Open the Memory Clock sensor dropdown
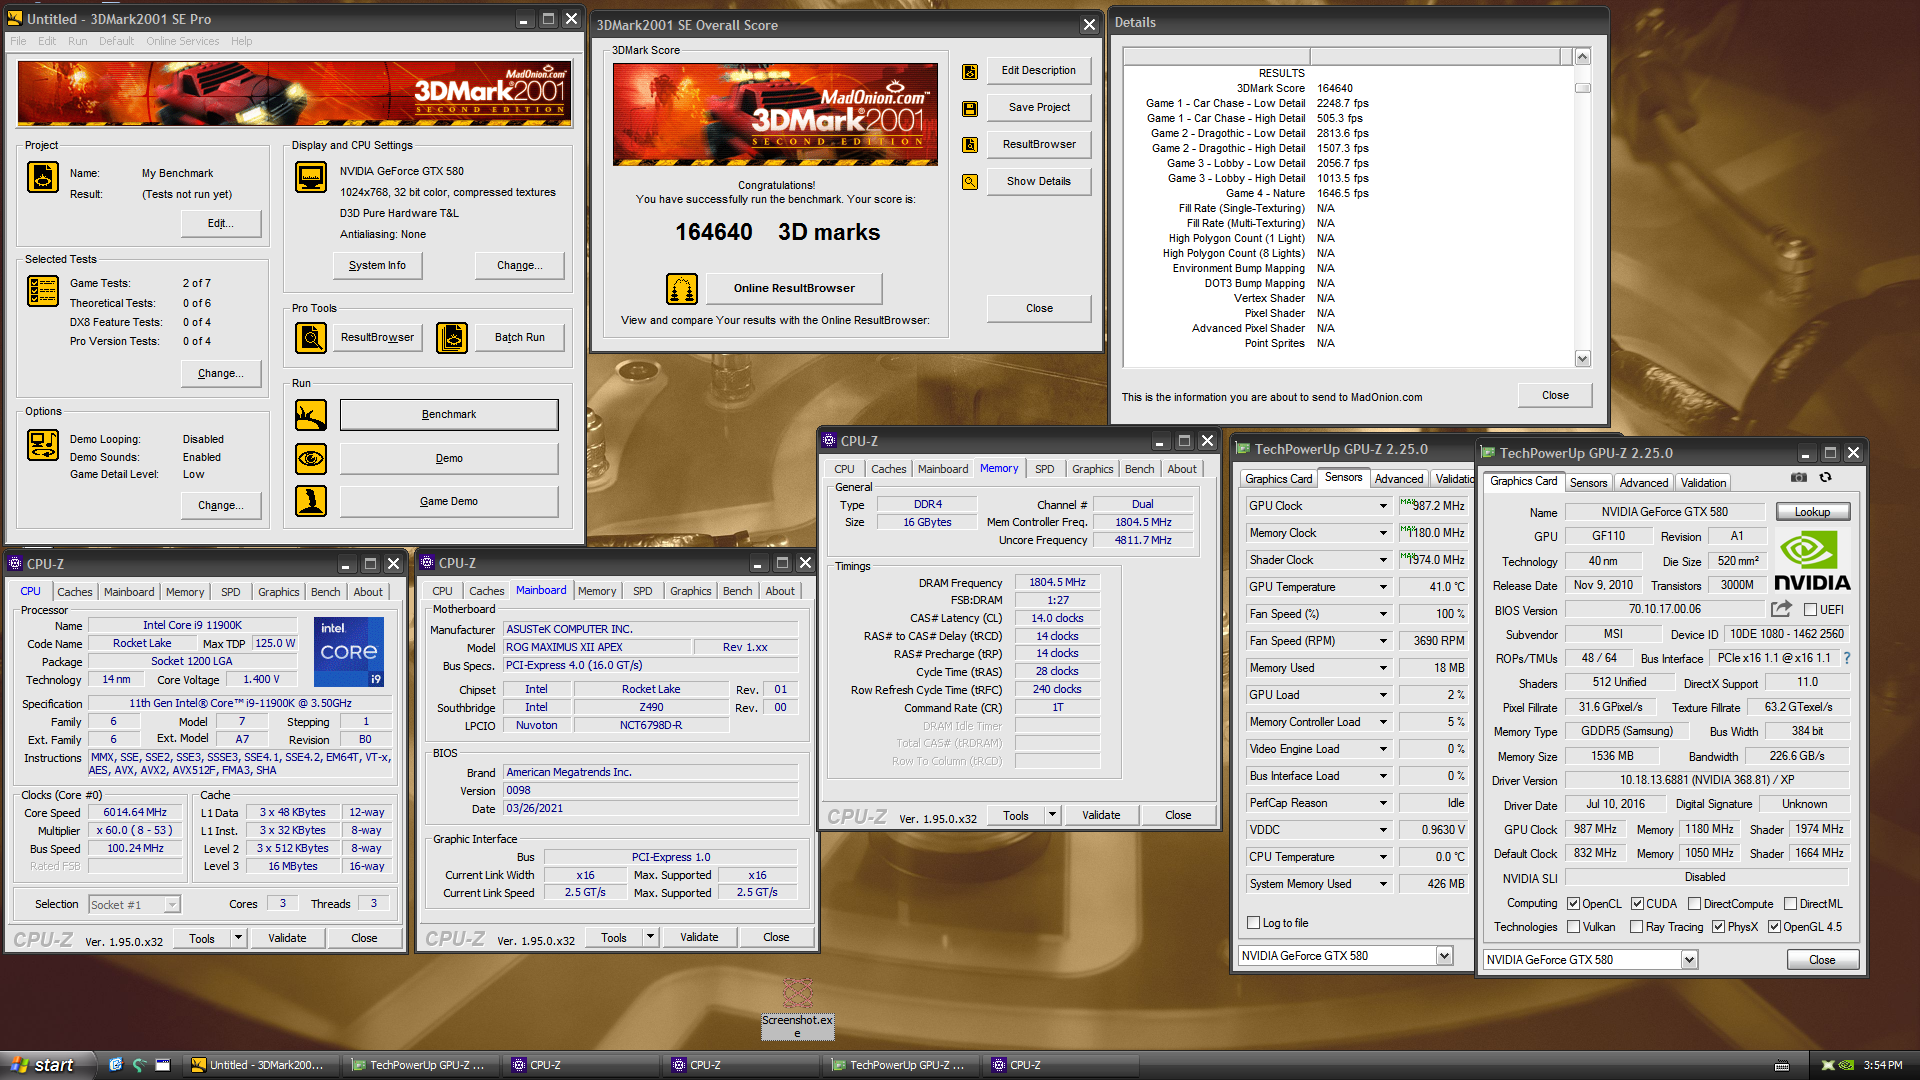1920x1080 pixels. click(1383, 533)
